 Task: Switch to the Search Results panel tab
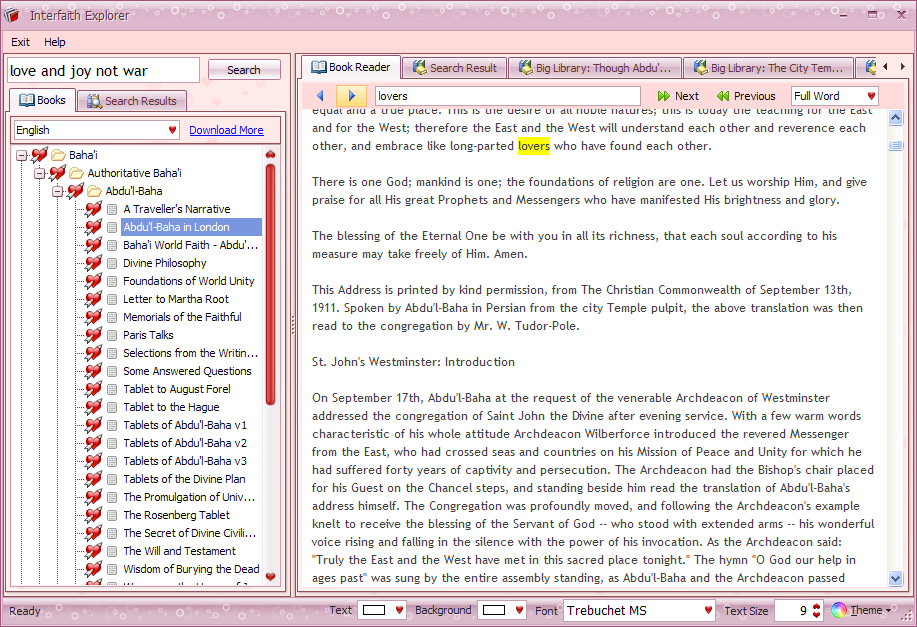point(131,101)
